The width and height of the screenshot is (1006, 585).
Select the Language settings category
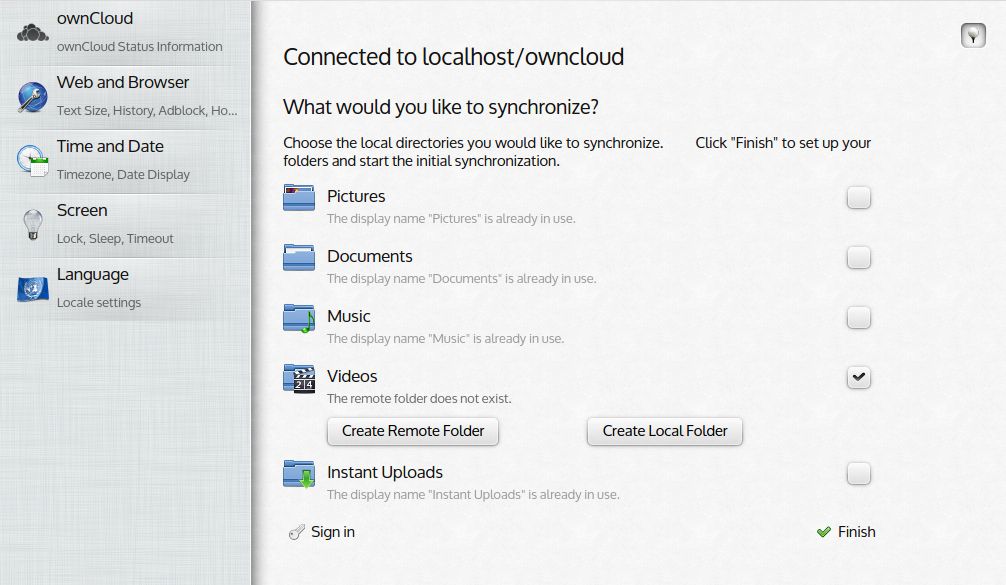[x=126, y=289]
